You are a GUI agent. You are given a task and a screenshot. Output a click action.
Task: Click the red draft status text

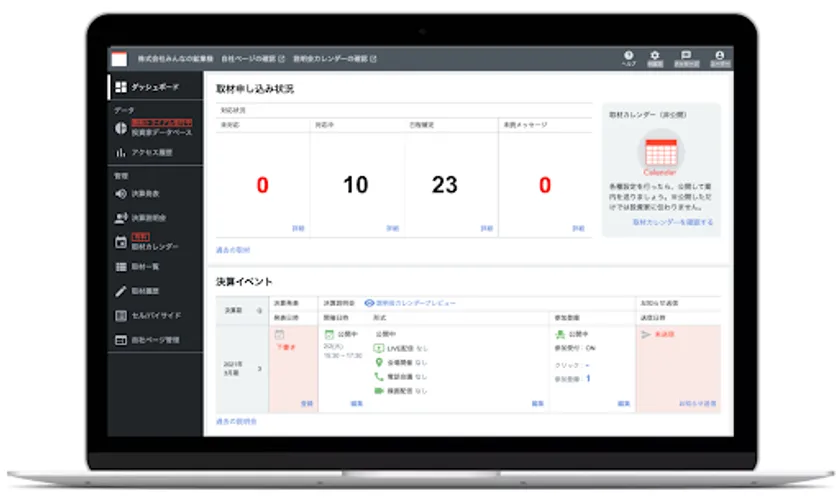(x=286, y=347)
